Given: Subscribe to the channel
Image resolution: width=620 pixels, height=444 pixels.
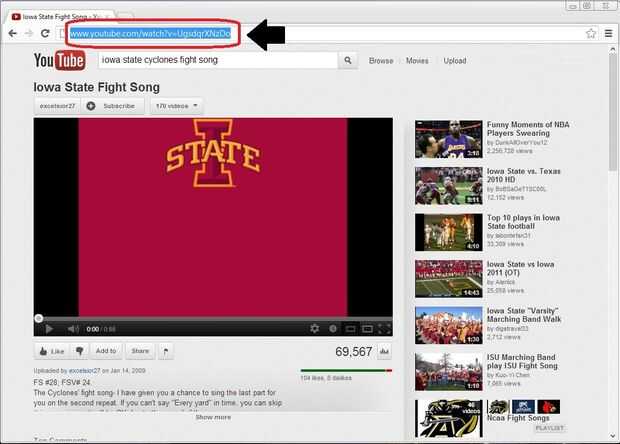Looking at the screenshot, I should tap(113, 106).
